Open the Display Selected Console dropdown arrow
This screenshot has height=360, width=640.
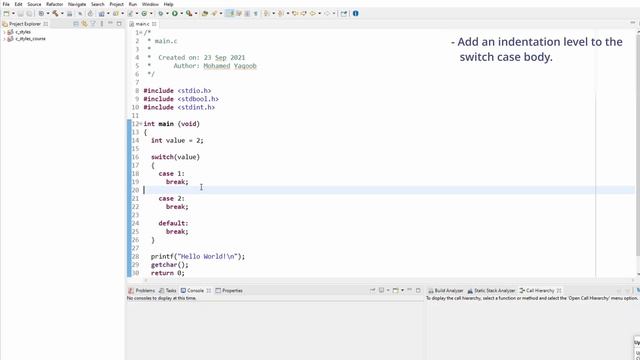coord(388,290)
